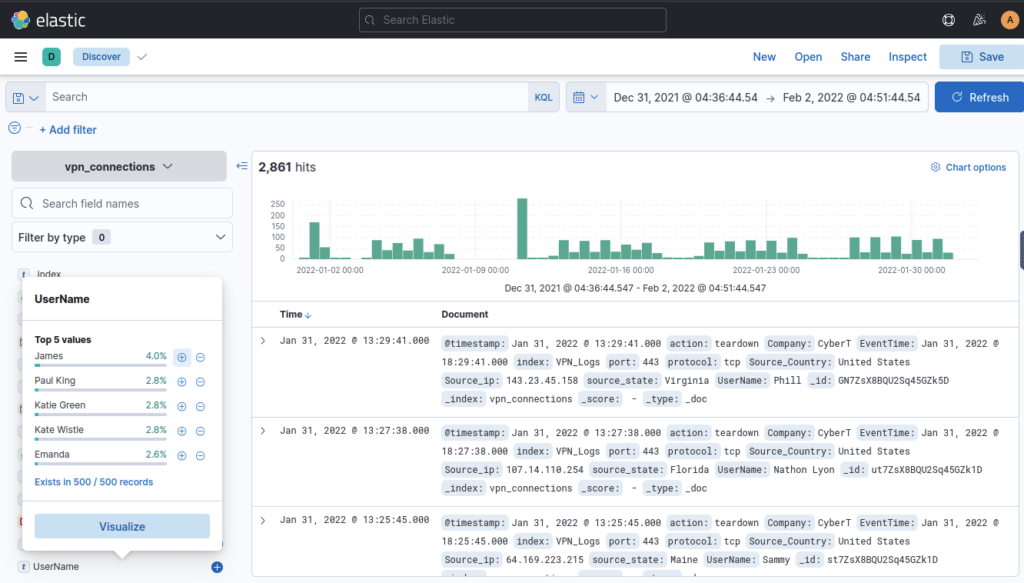Viewport: 1024px width, 583px height.
Task: Expand Filter by type dropdown
Action: [x=122, y=237]
